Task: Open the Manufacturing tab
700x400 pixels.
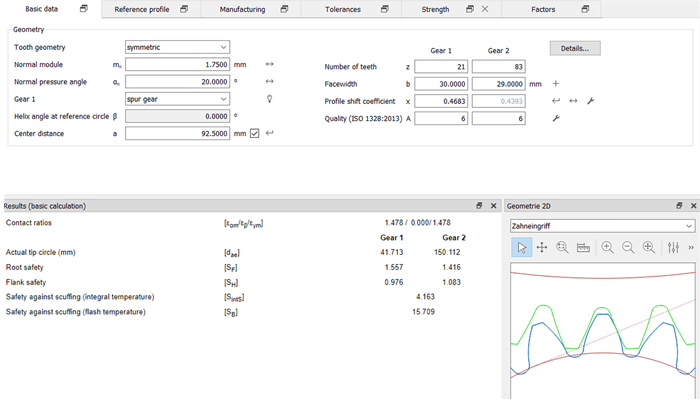Action: pos(242,9)
